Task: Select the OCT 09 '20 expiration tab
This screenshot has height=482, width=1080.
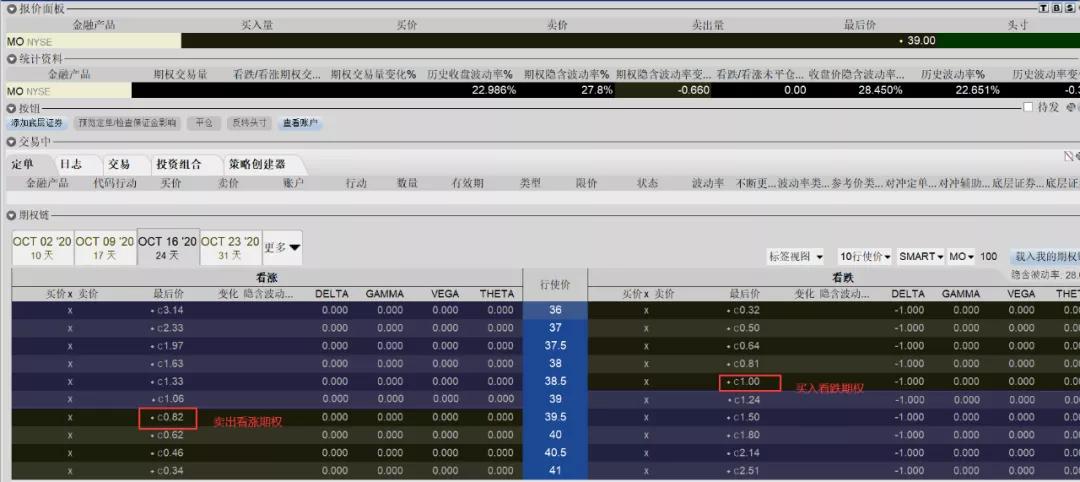Action: click(105, 248)
